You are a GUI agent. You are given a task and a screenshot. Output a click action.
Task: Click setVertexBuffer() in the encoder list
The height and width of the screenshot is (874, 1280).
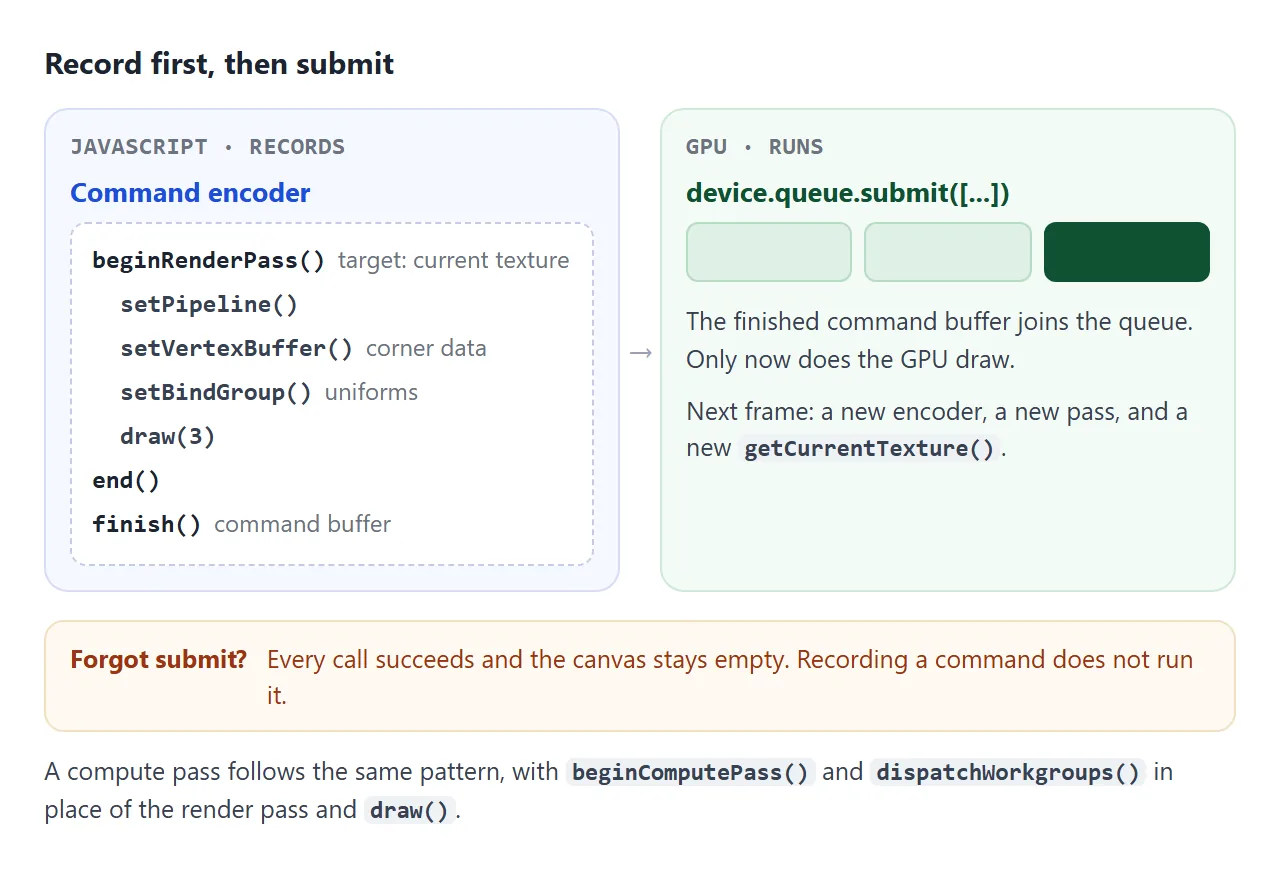tap(237, 349)
